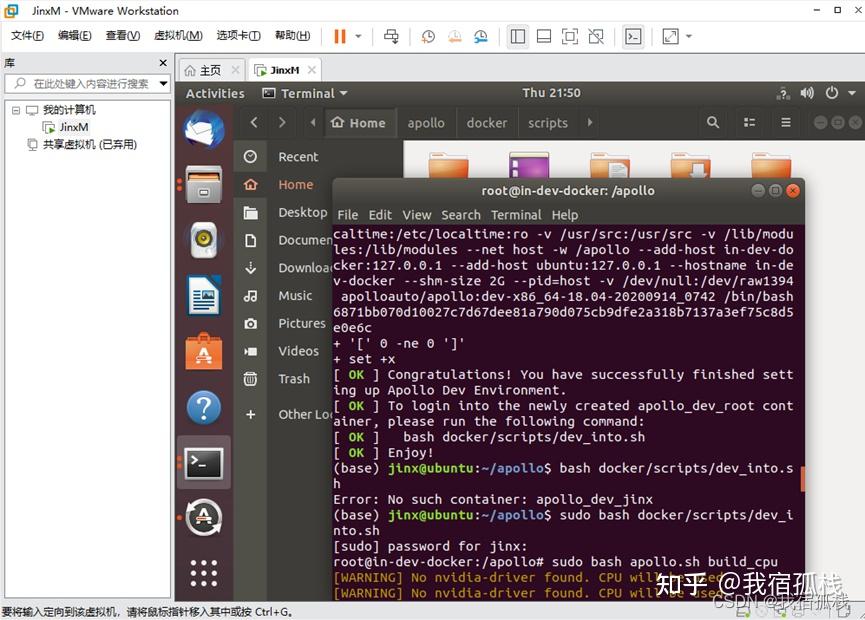Close the library panel
This screenshot has height=620, width=865.
coord(163,63)
